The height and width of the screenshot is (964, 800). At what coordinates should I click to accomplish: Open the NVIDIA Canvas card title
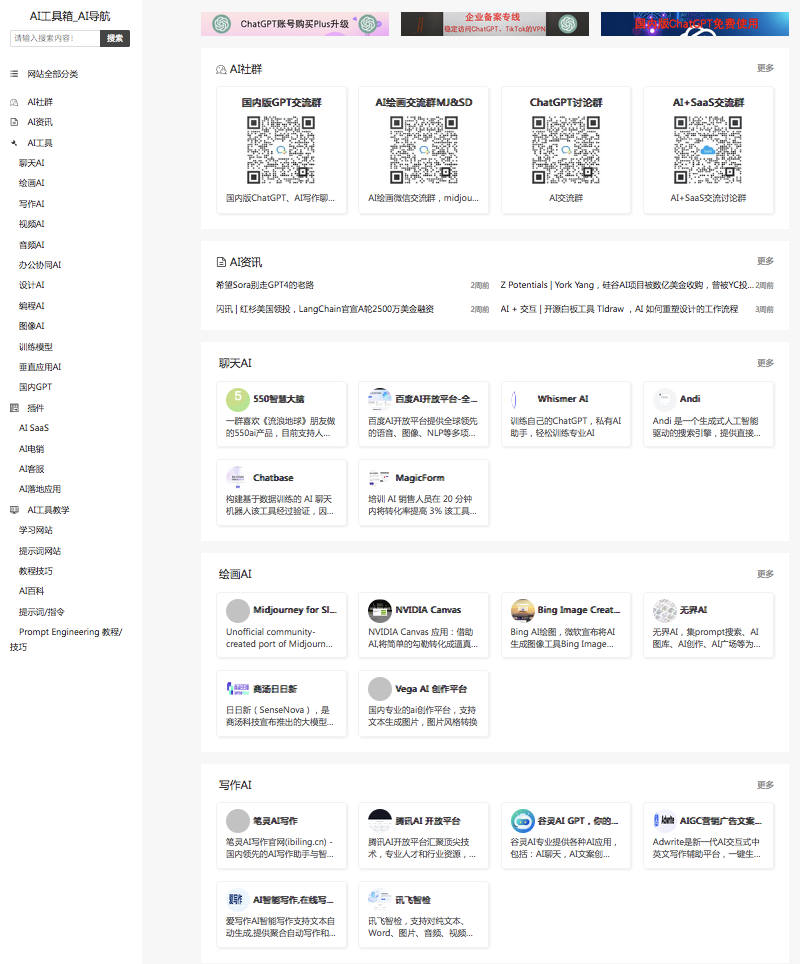coord(428,610)
